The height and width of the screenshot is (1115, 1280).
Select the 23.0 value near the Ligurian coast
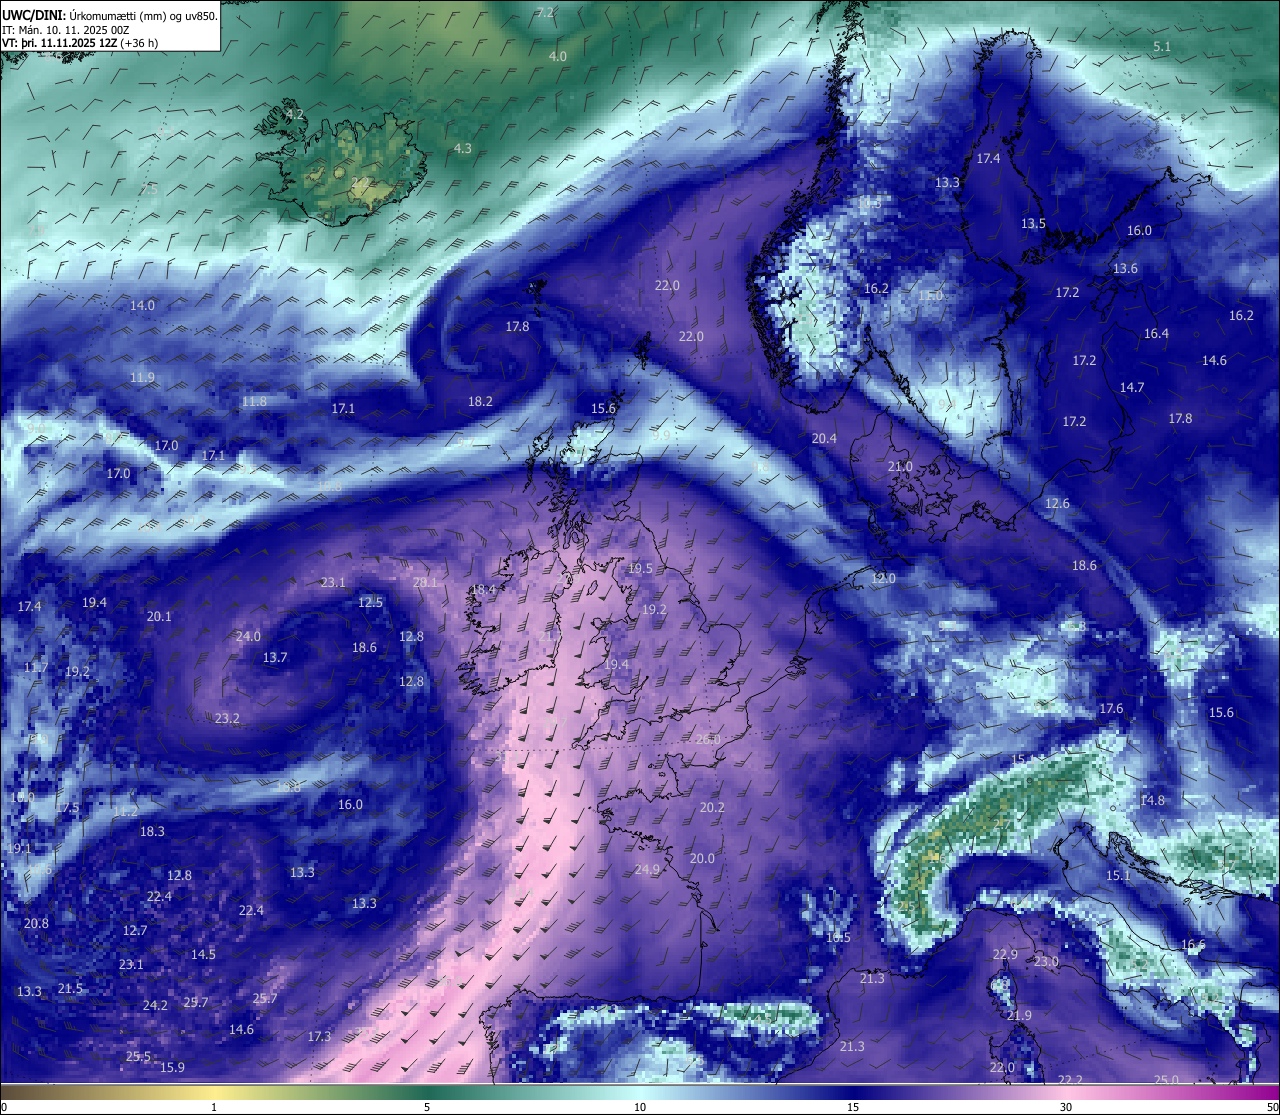tap(1046, 962)
